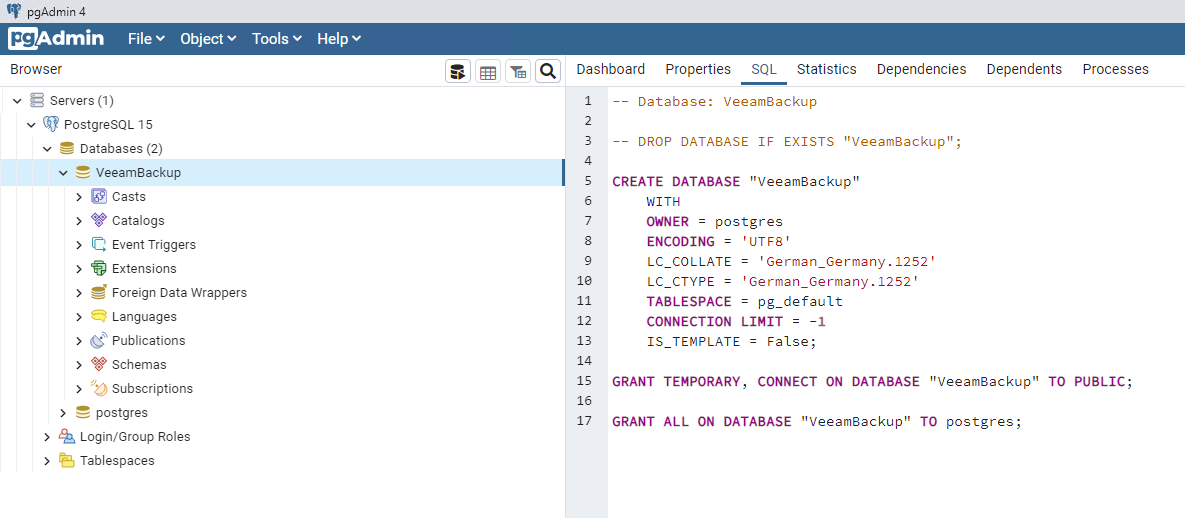Expand the Extensions node
1185x518 pixels.
[x=79, y=268]
